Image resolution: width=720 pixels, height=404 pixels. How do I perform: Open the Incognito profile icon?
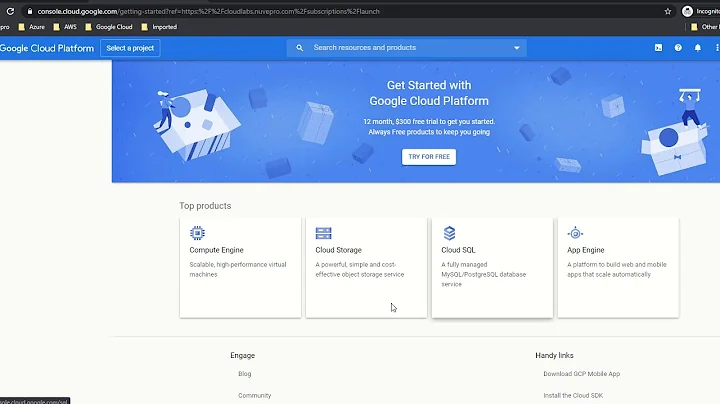(687, 11)
